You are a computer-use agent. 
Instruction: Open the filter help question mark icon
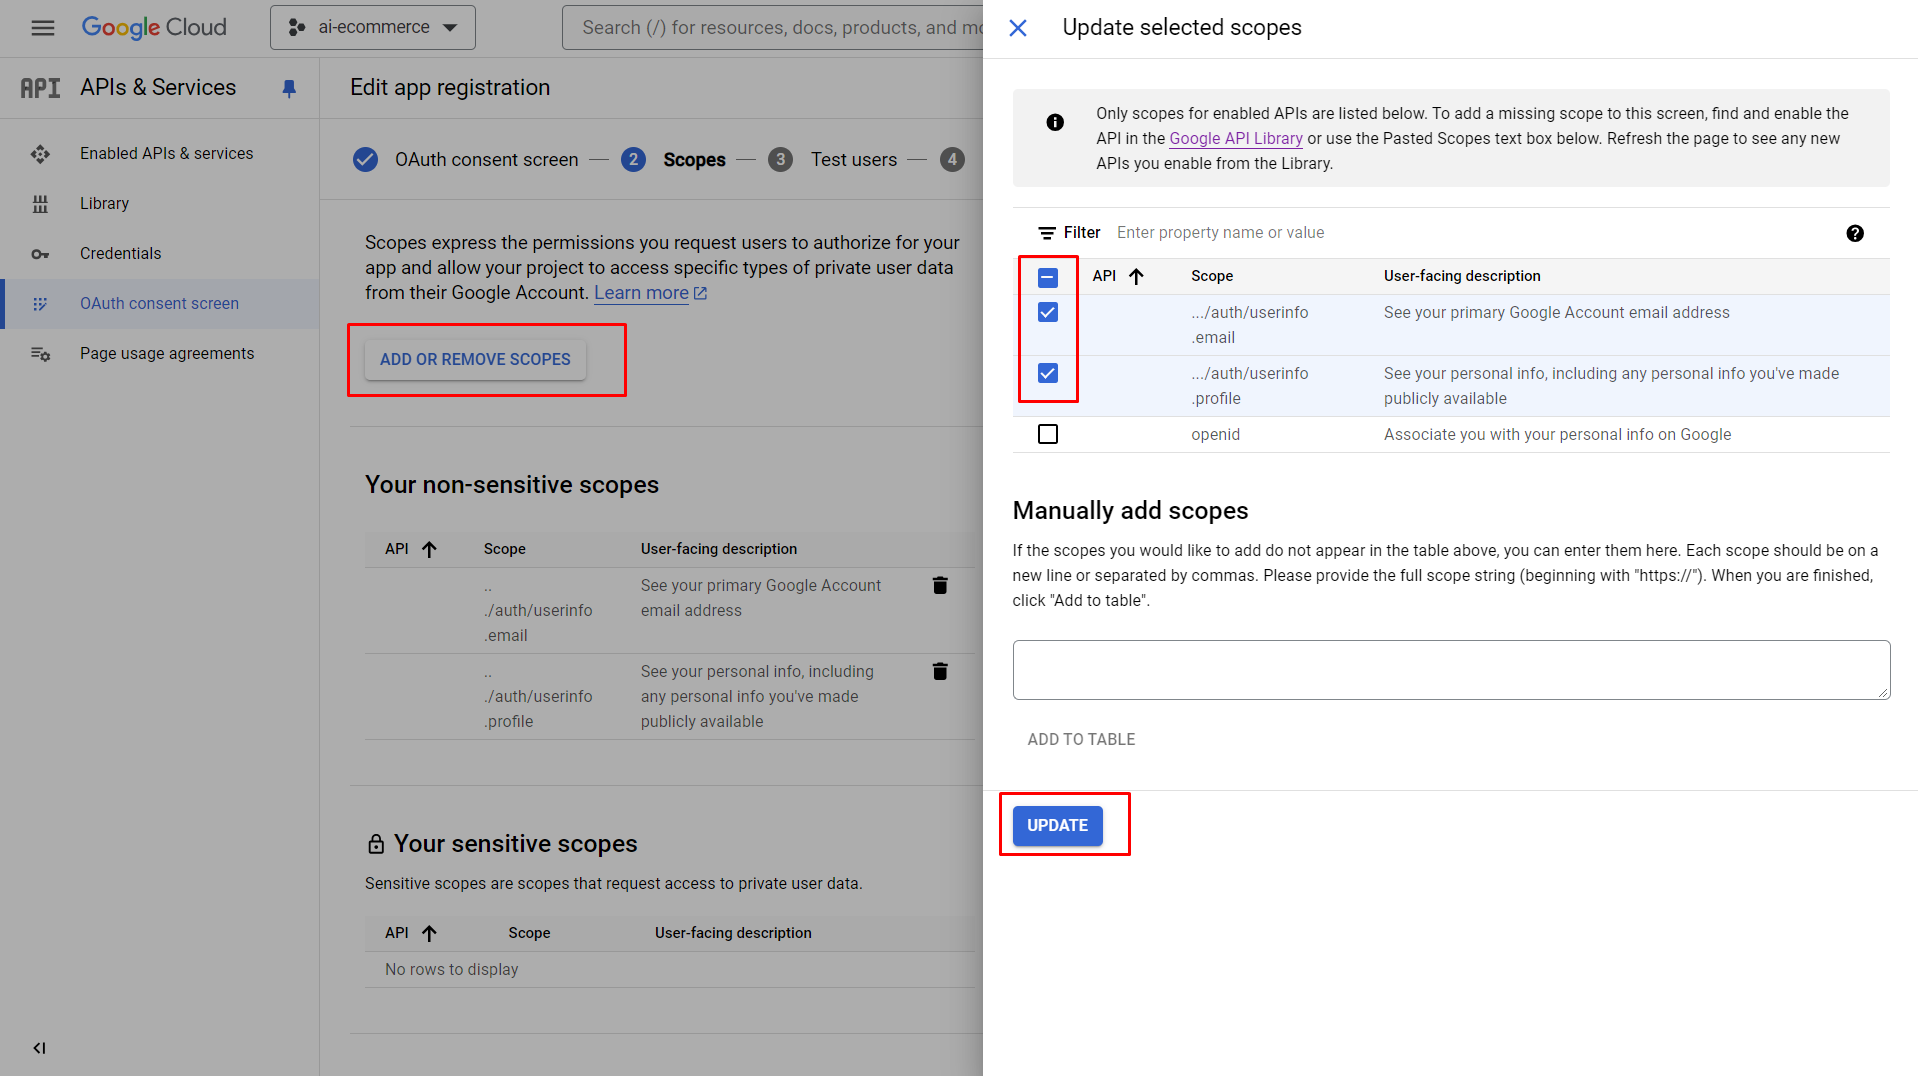[x=1855, y=233]
